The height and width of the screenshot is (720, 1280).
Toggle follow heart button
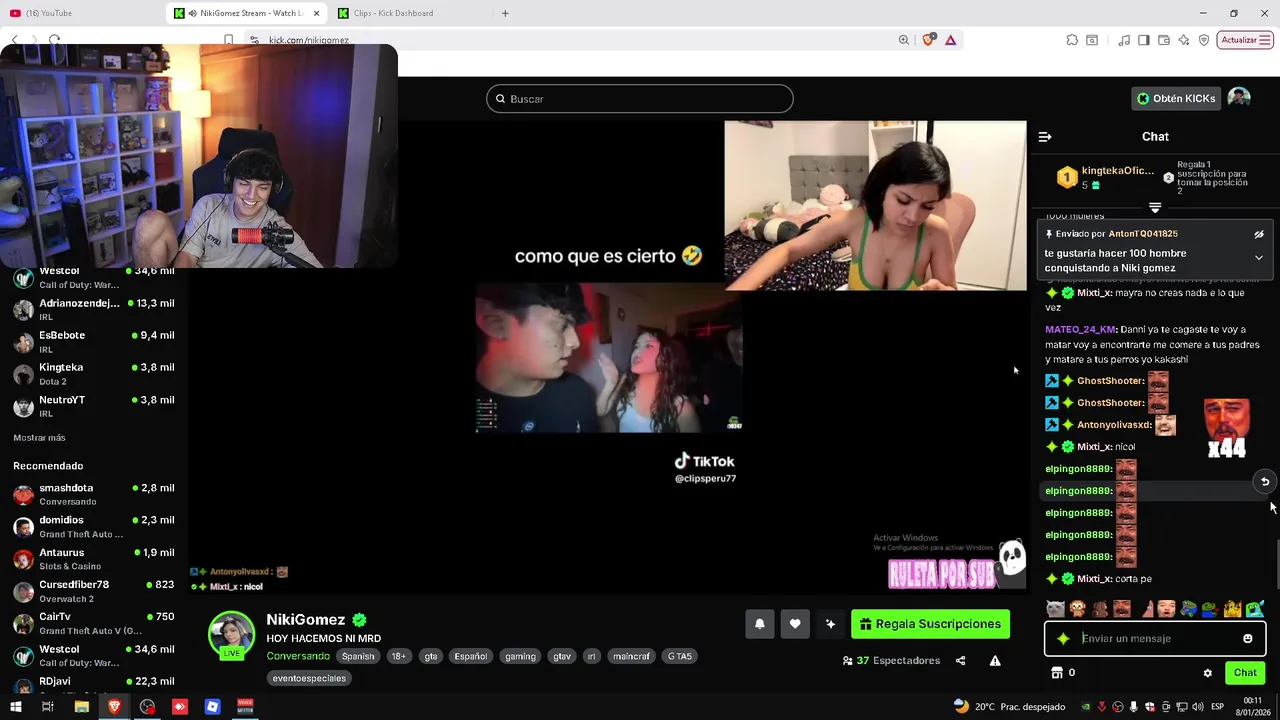pyautogui.click(x=795, y=624)
